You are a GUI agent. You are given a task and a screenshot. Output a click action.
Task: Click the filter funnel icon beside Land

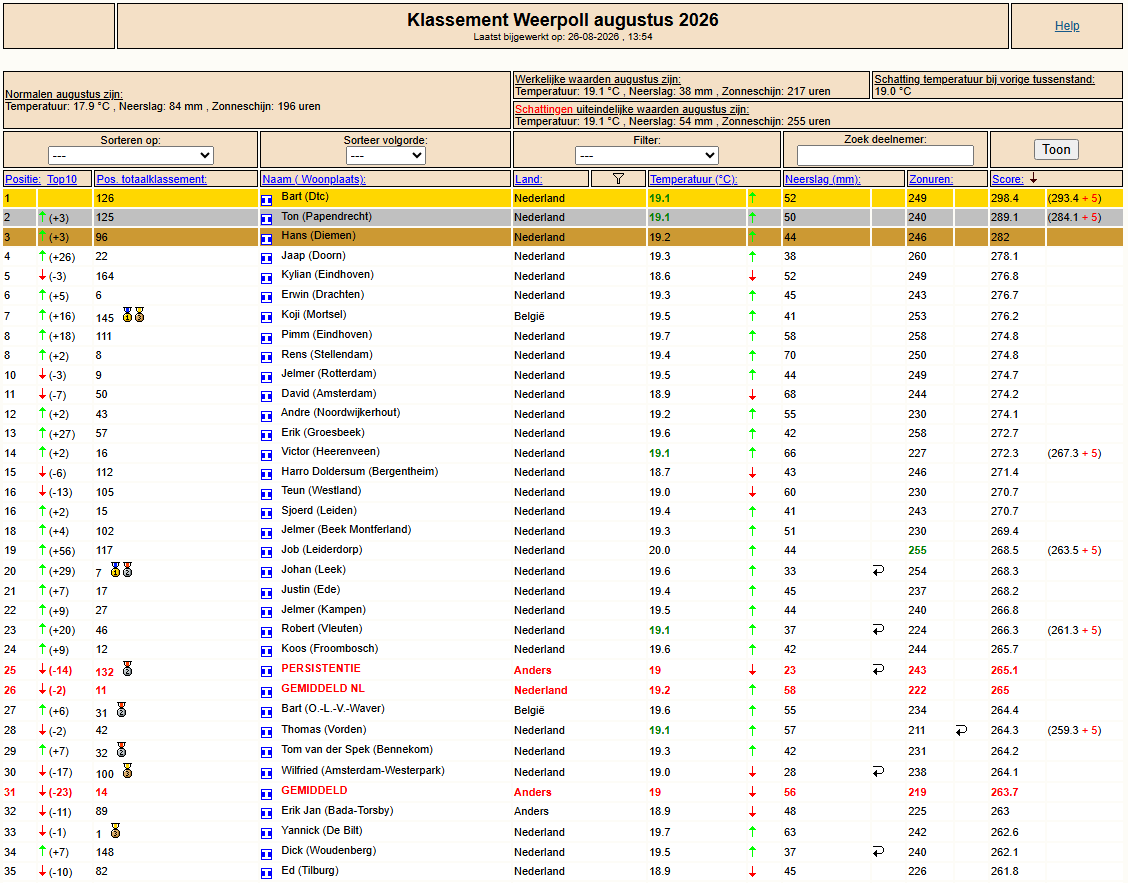coord(618,178)
